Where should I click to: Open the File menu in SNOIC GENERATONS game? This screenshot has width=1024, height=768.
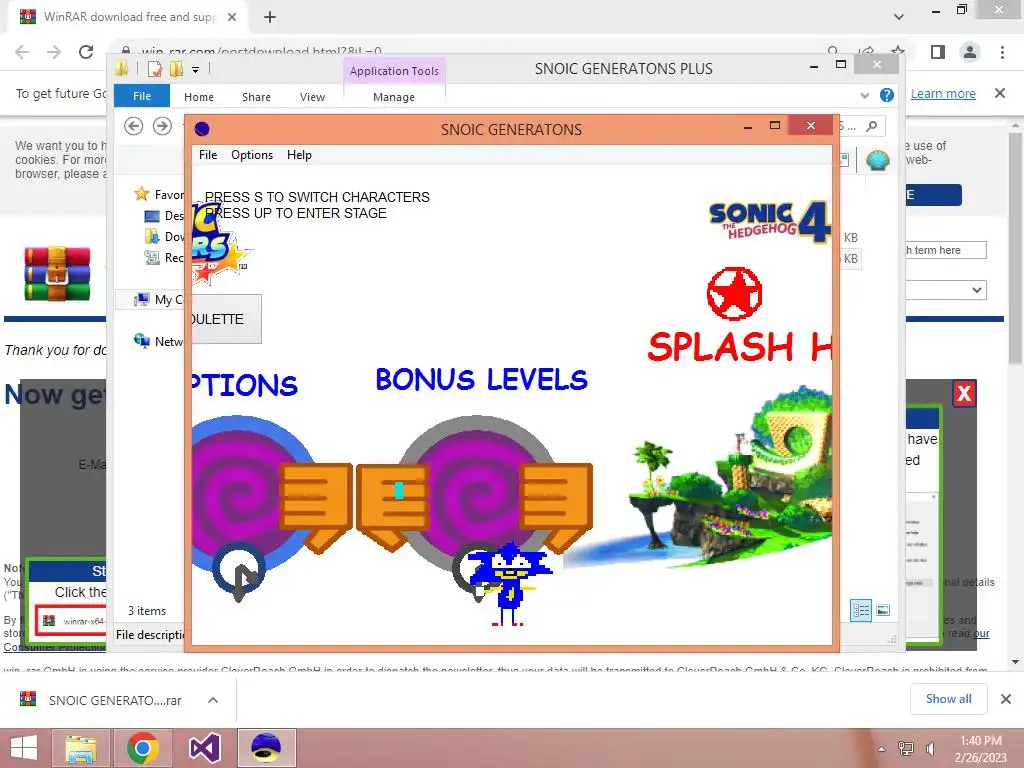pyautogui.click(x=208, y=155)
